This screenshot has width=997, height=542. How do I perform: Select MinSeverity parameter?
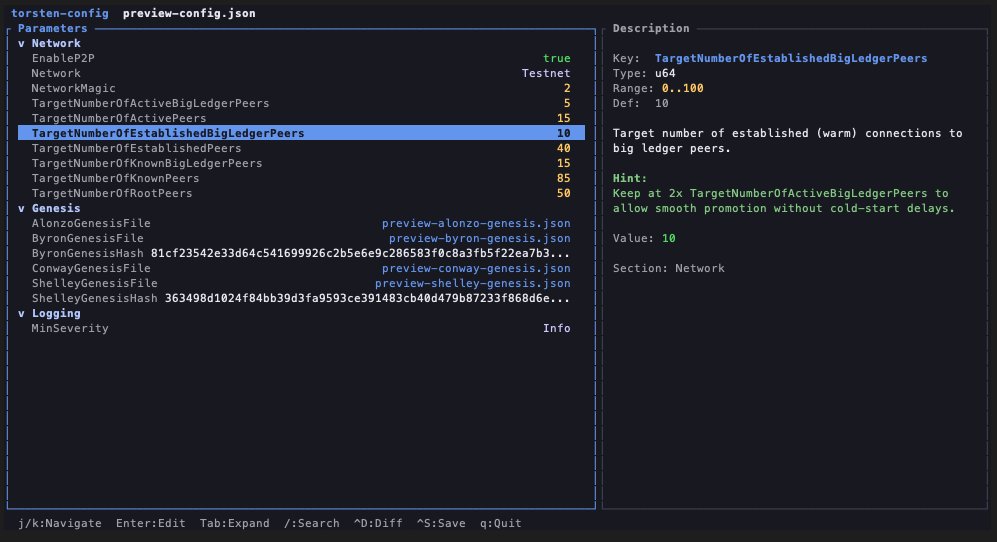[301, 328]
